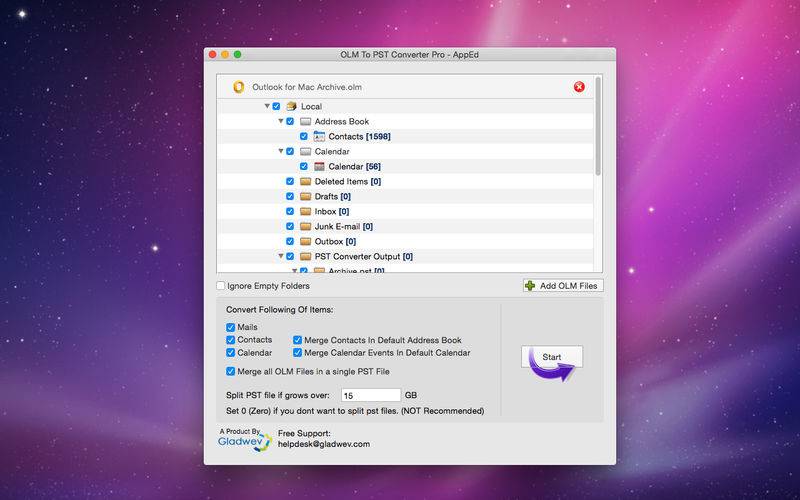Click the Address Book drive icon

coord(305,121)
